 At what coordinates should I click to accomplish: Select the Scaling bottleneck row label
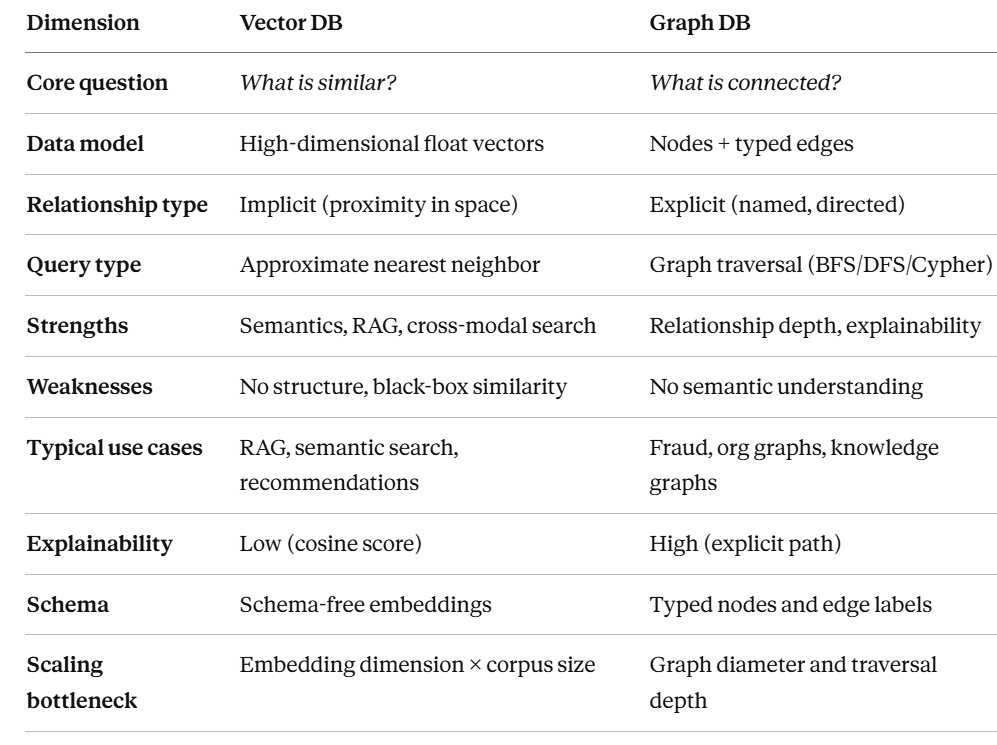tap(82, 683)
